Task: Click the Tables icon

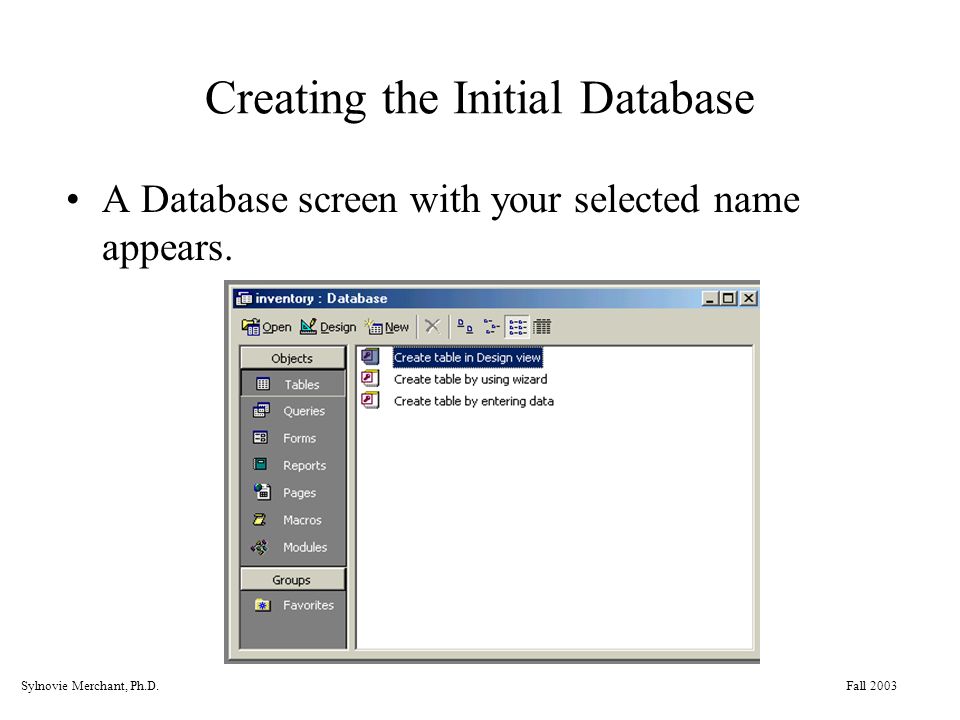Action: click(x=263, y=384)
